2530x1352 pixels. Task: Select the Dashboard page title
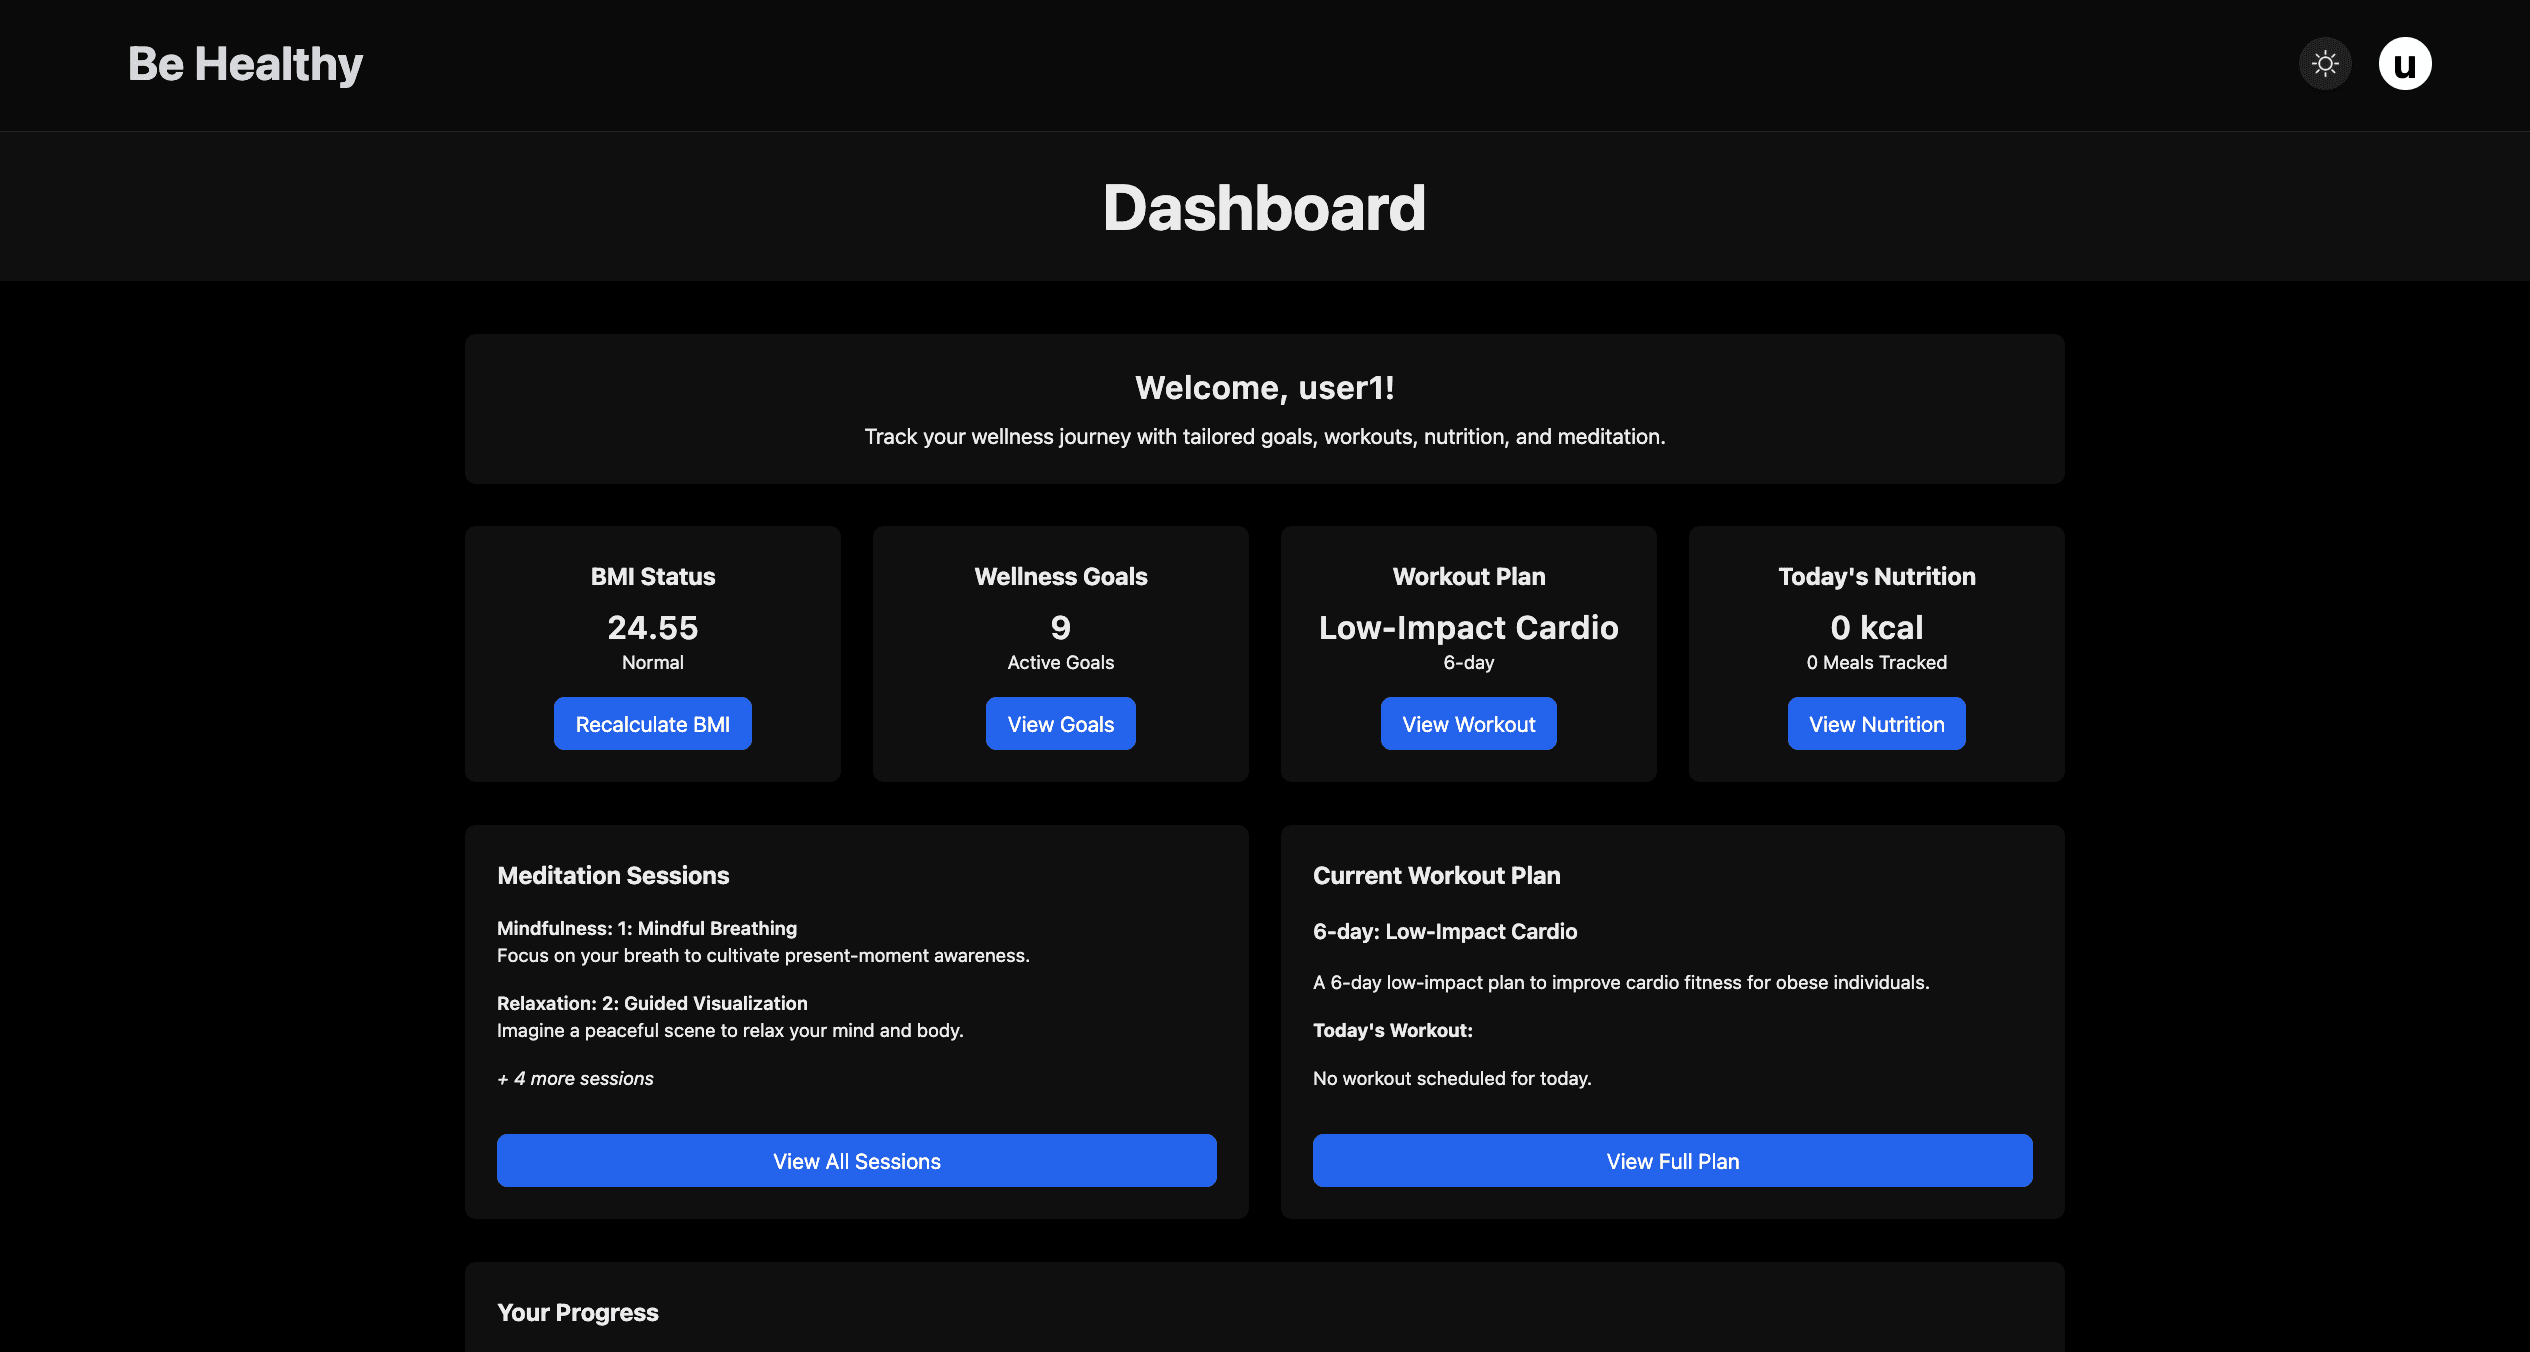1265,207
